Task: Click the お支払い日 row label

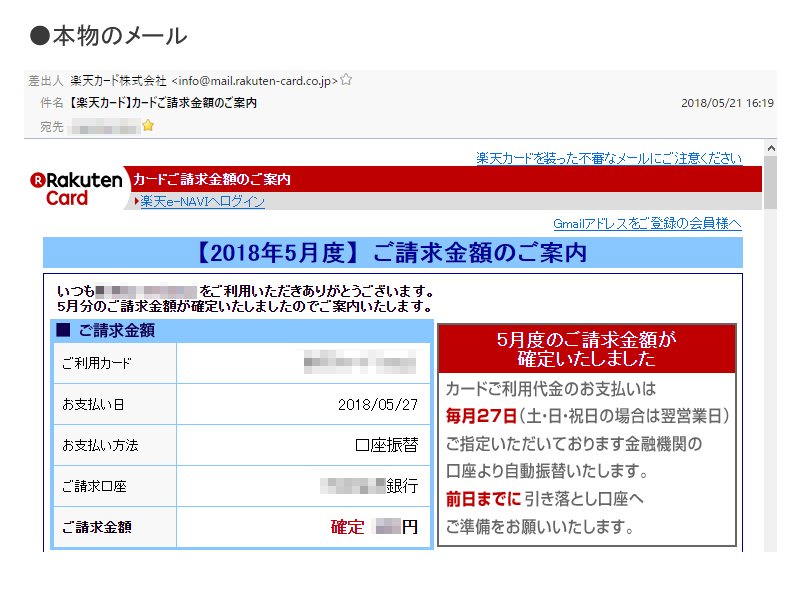Action: (x=93, y=405)
